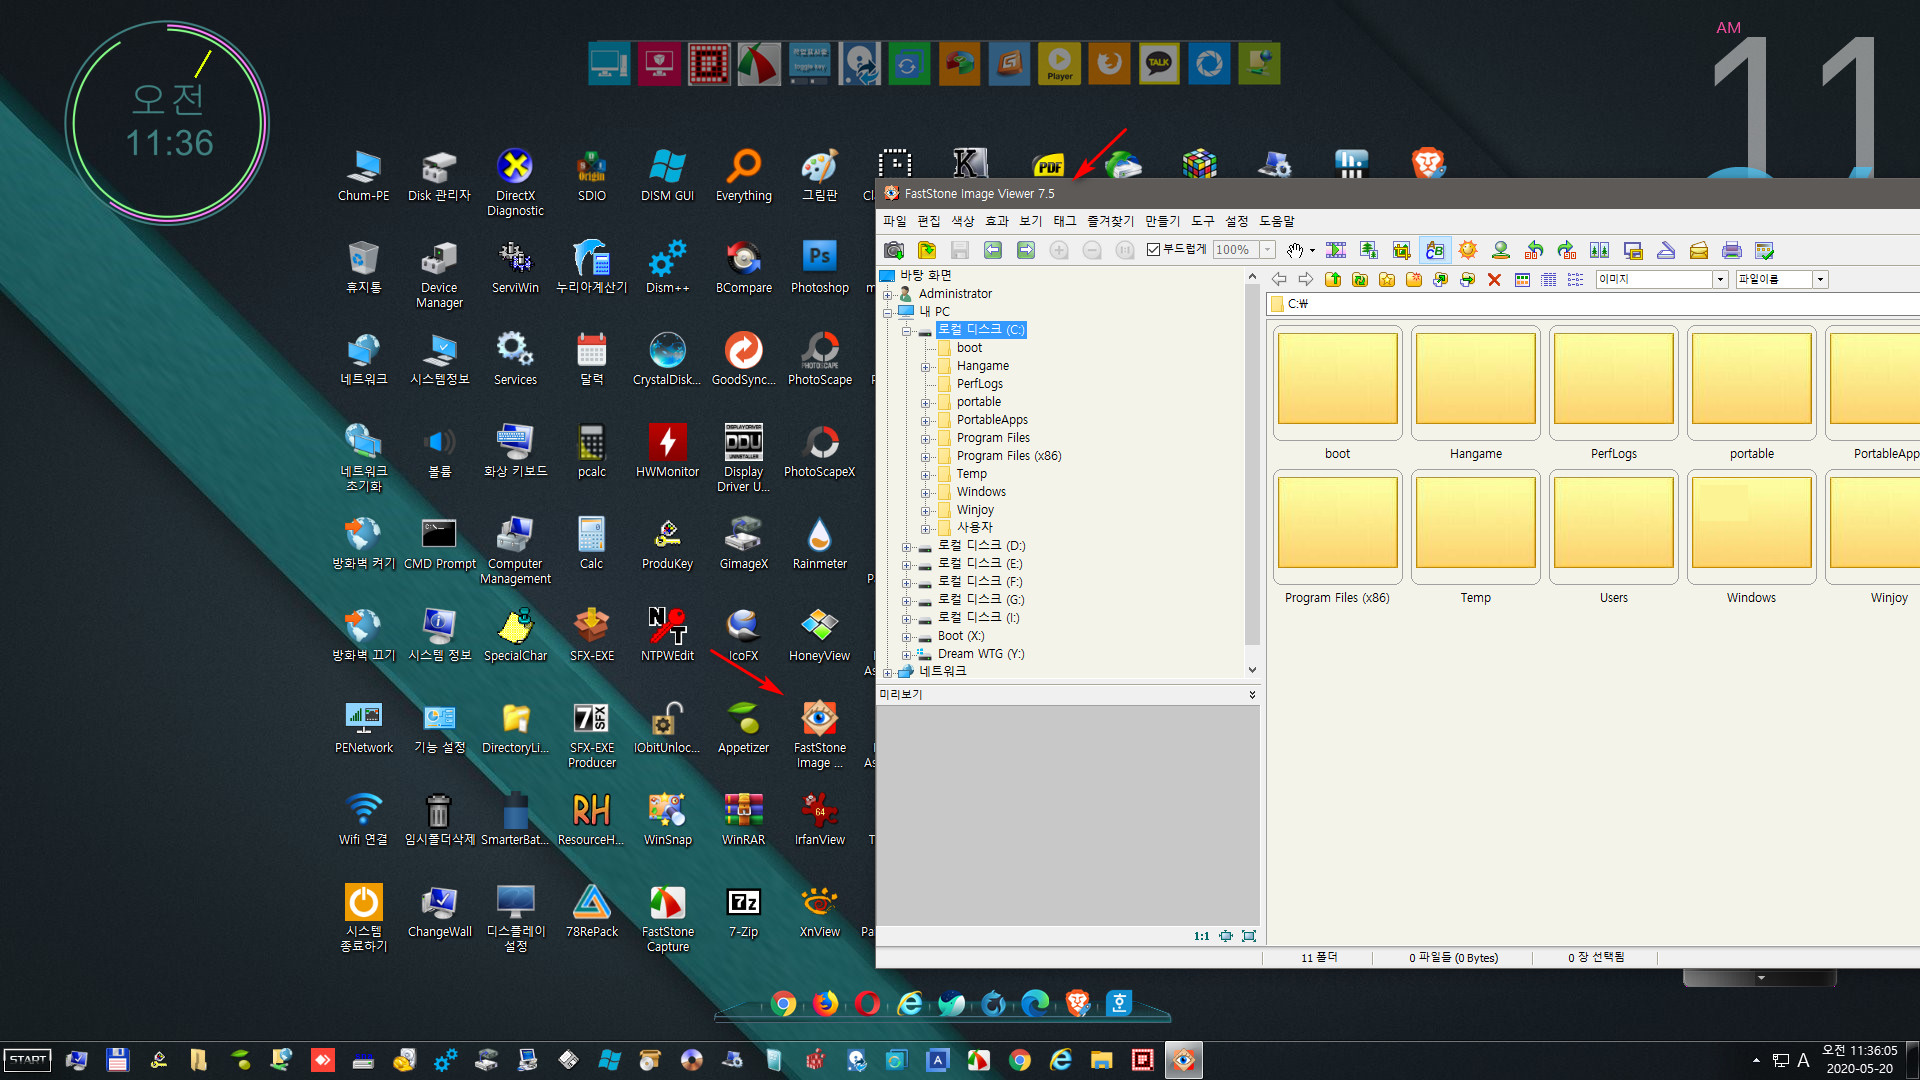Viewport: 1920px width, 1080px height.
Task: Open the Everything desktop shortcut
Action: click(x=744, y=176)
